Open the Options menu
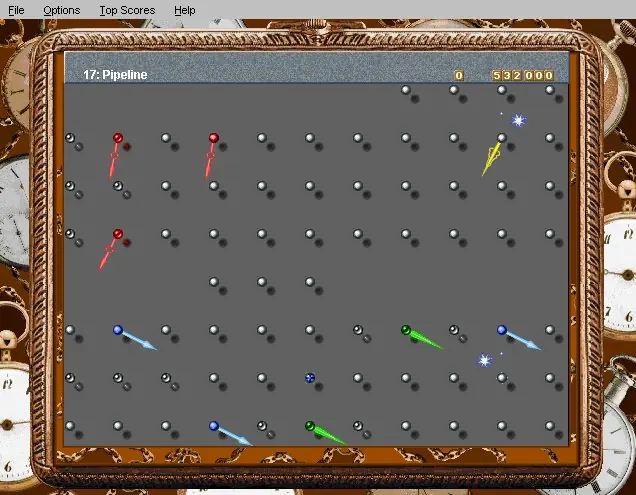Image resolution: width=636 pixels, height=495 pixels. [61, 9]
